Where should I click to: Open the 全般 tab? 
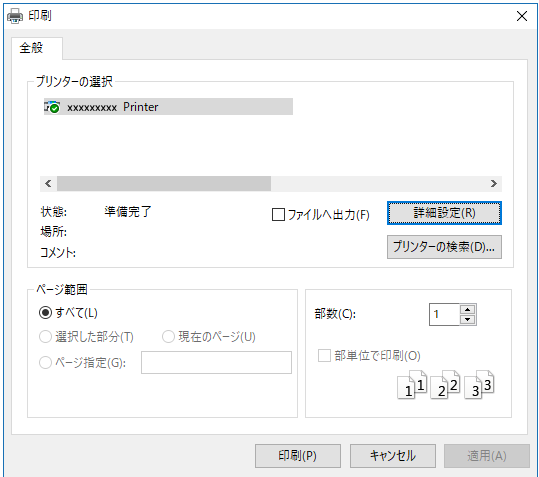coord(32,48)
